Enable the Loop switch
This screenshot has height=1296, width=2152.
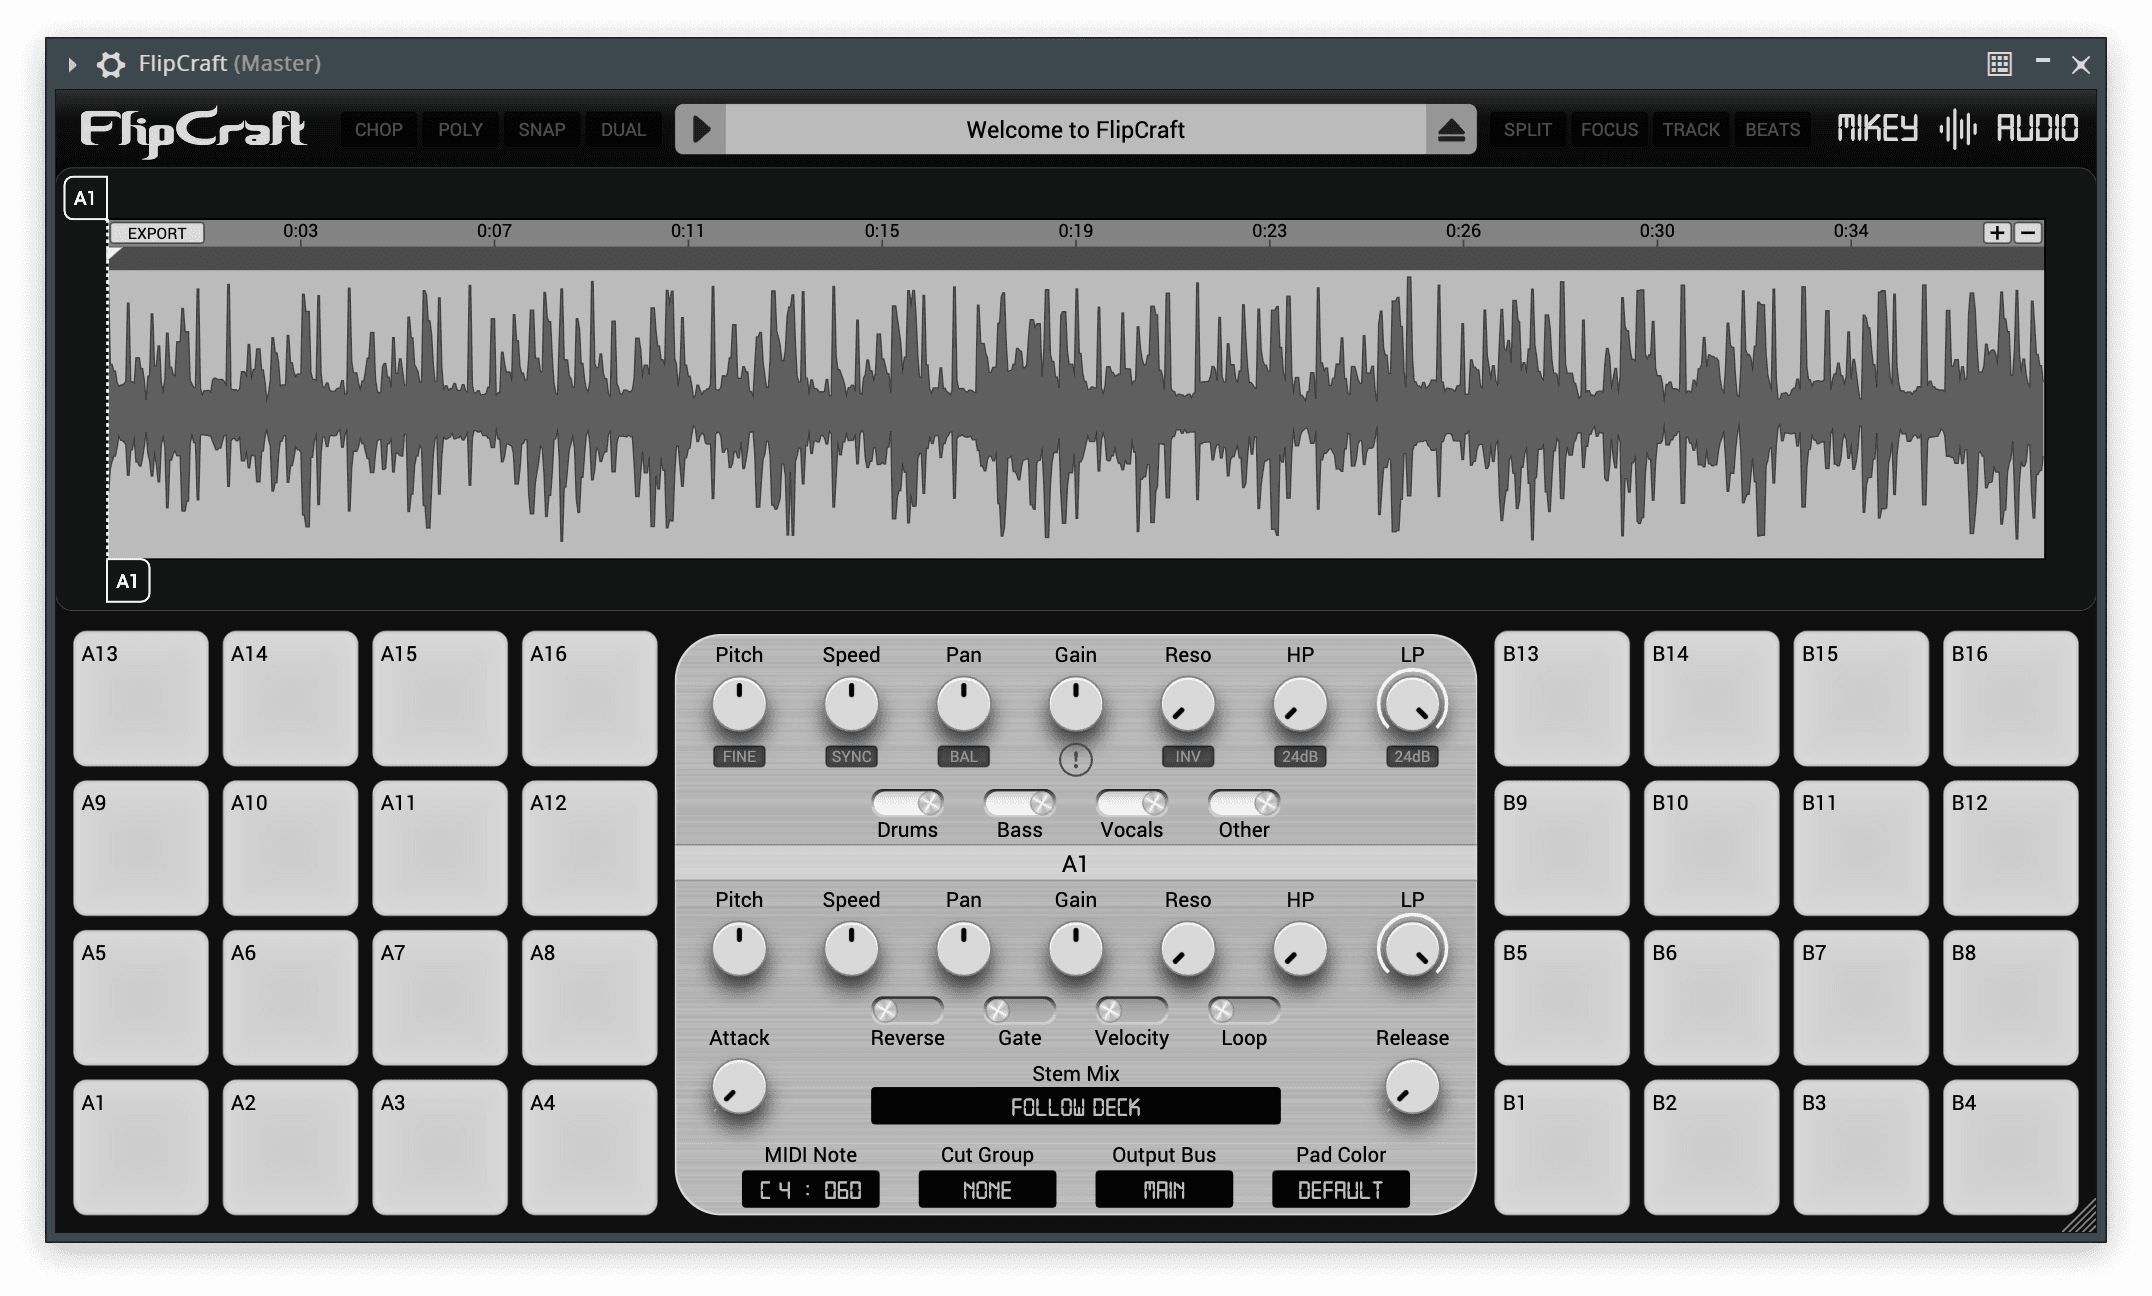tap(1243, 1010)
